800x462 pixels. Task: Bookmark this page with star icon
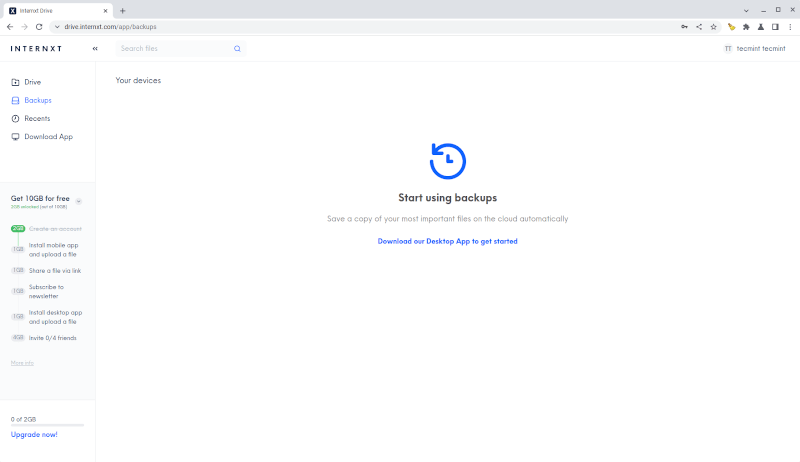click(x=713, y=27)
